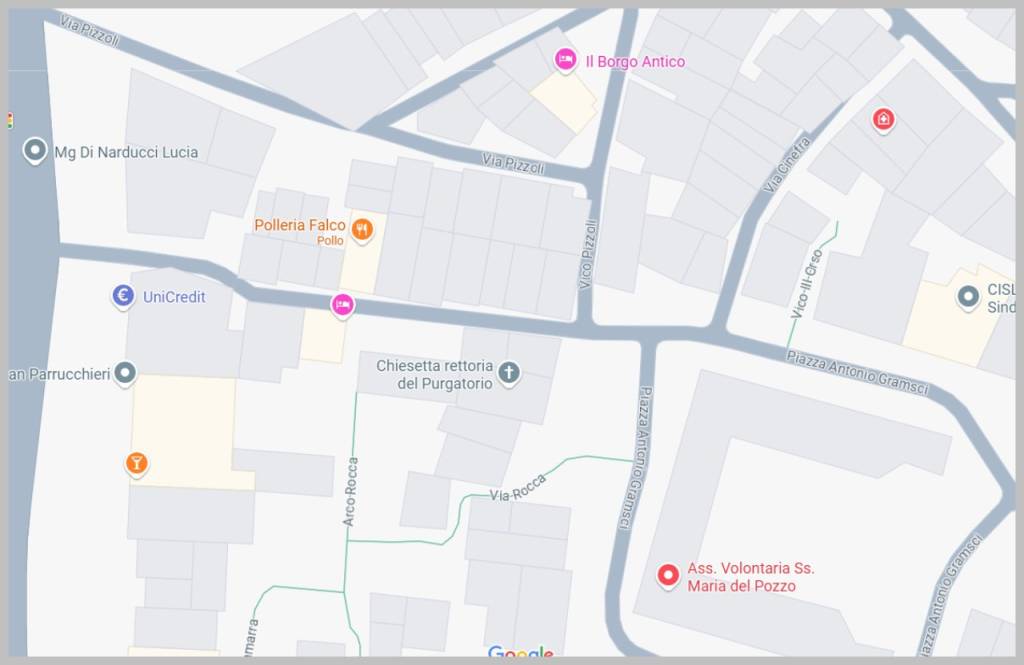Click the Via Rocca street label
Viewport: 1024px width, 665px height.
518,489
